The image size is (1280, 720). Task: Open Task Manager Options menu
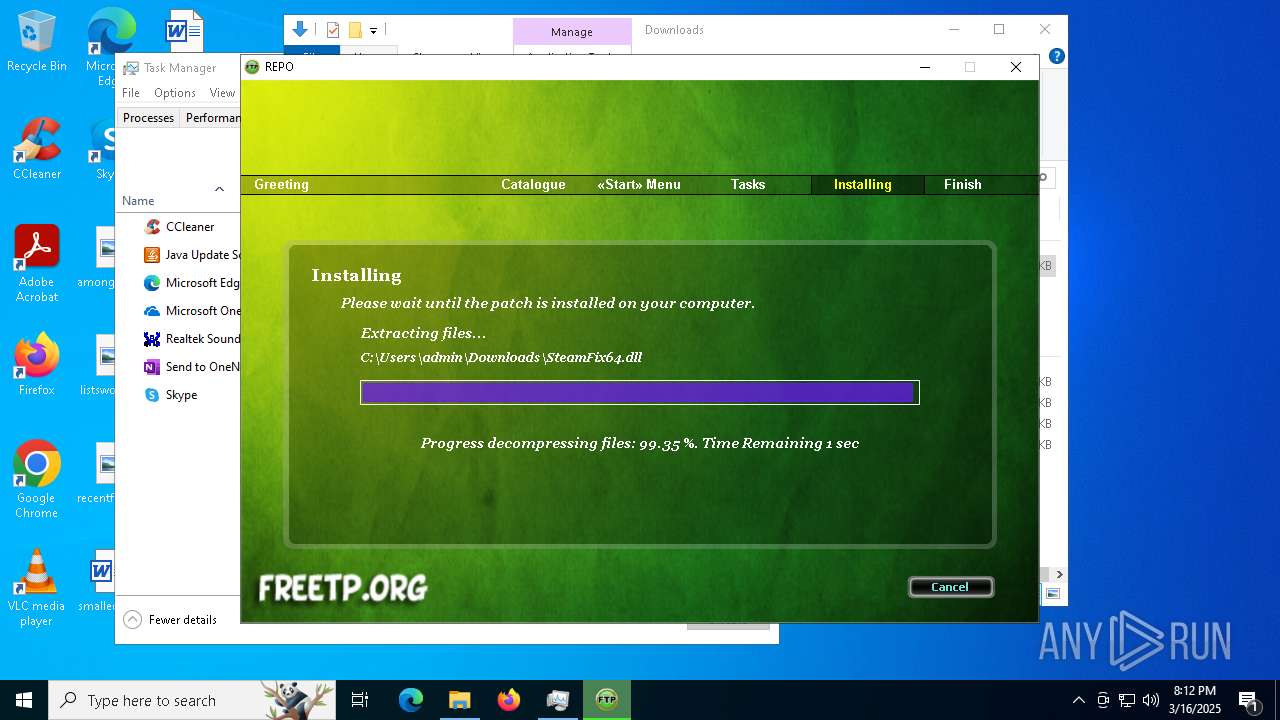point(175,93)
